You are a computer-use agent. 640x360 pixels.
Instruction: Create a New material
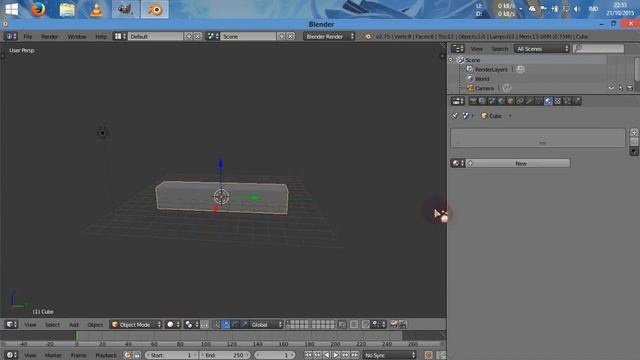(518, 163)
